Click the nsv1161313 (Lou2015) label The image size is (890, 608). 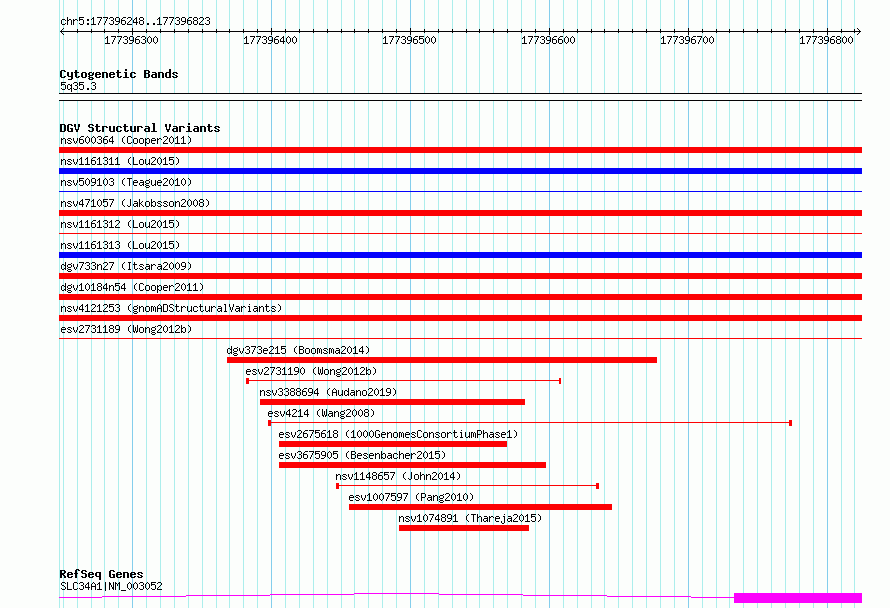[x=120, y=245]
